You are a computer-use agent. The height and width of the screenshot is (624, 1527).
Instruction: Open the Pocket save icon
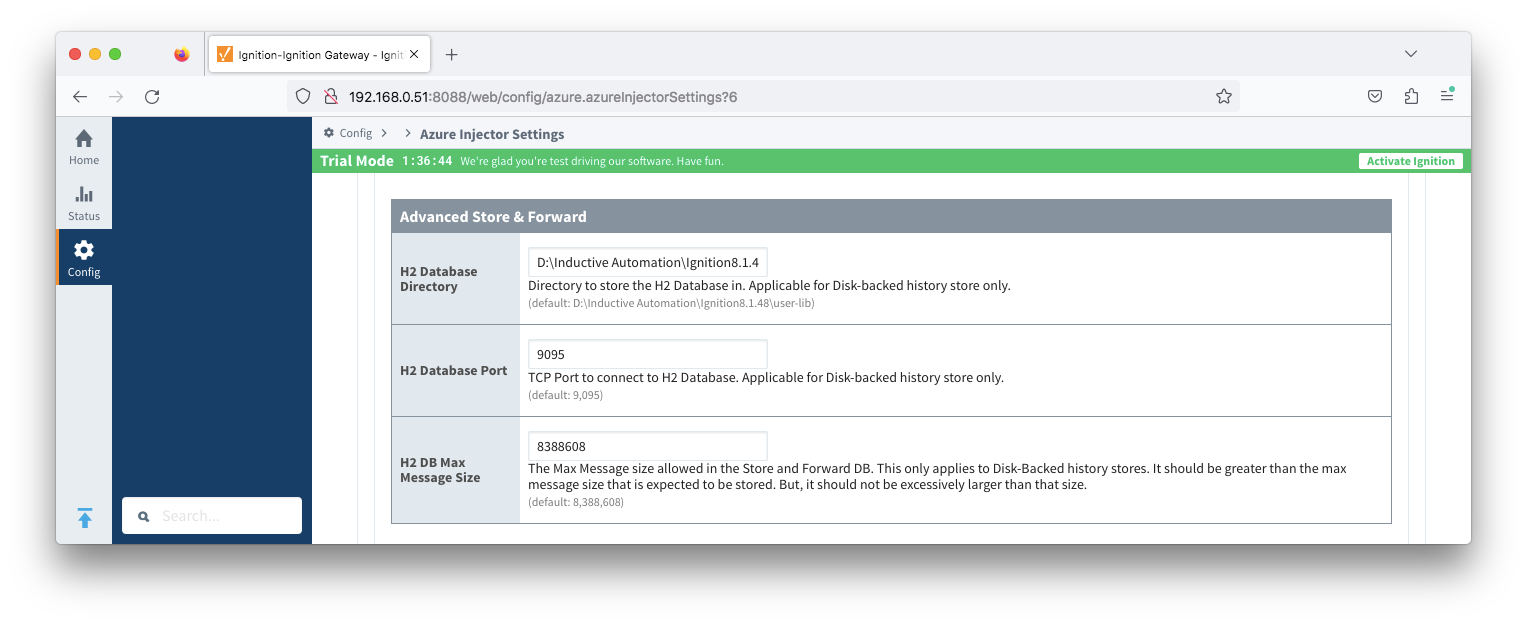(x=1375, y=97)
